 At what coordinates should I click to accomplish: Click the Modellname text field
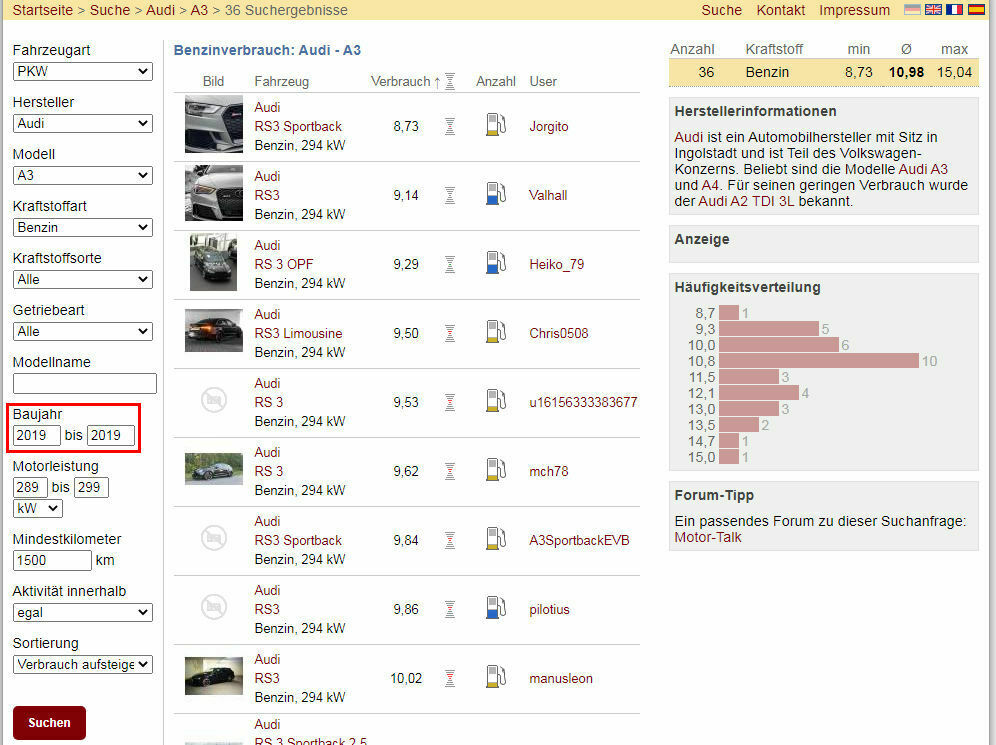coord(85,383)
